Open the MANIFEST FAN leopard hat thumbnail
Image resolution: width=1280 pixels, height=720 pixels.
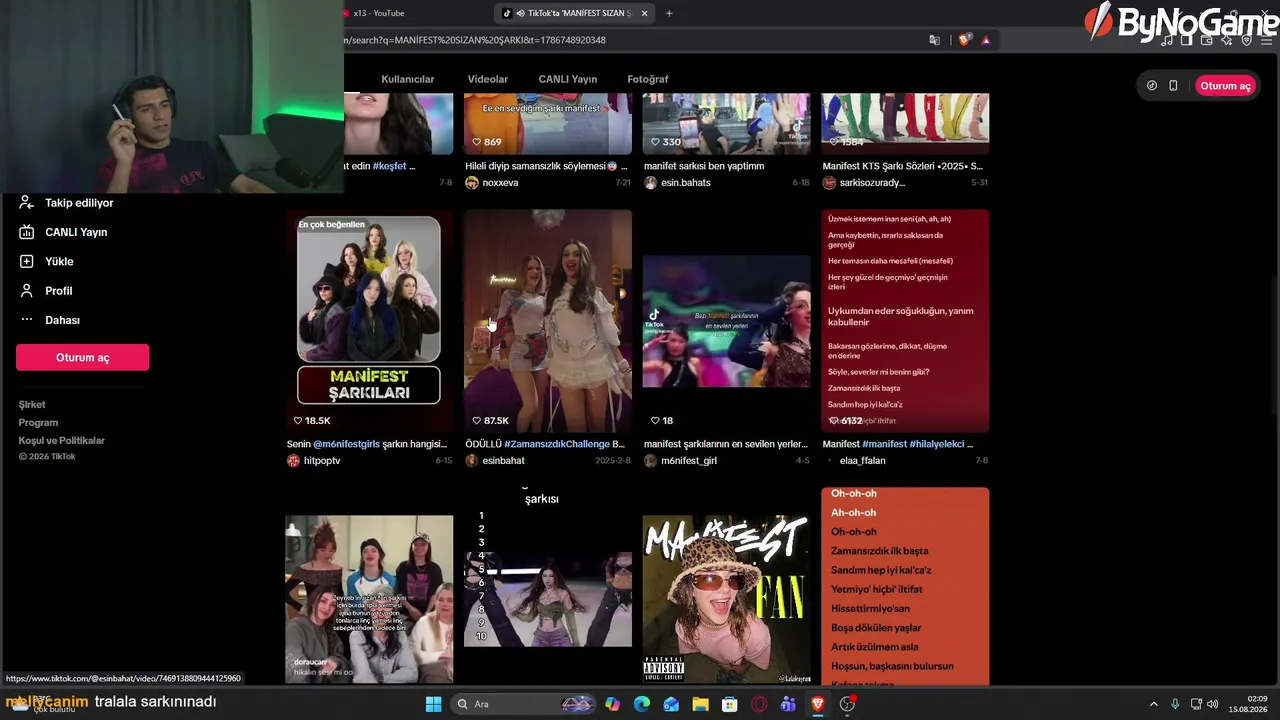tap(727, 599)
